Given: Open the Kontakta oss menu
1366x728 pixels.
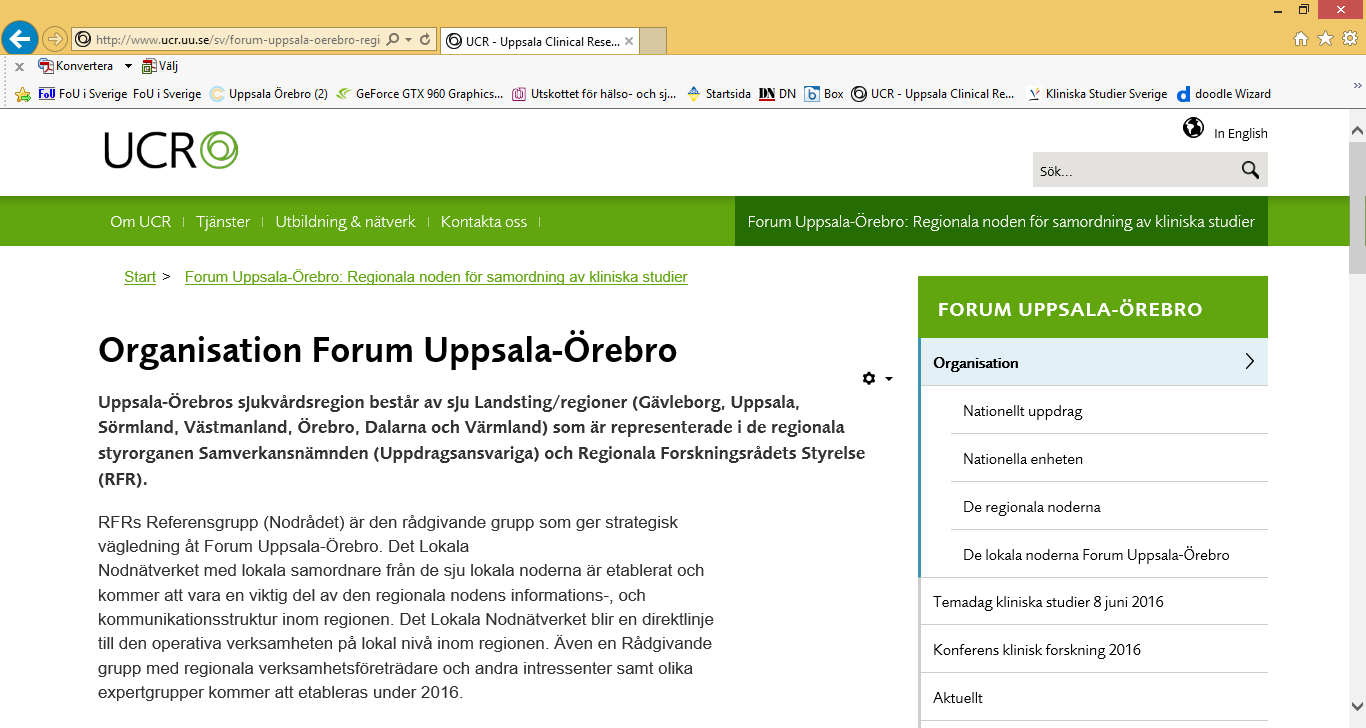Looking at the screenshot, I should click(x=484, y=221).
